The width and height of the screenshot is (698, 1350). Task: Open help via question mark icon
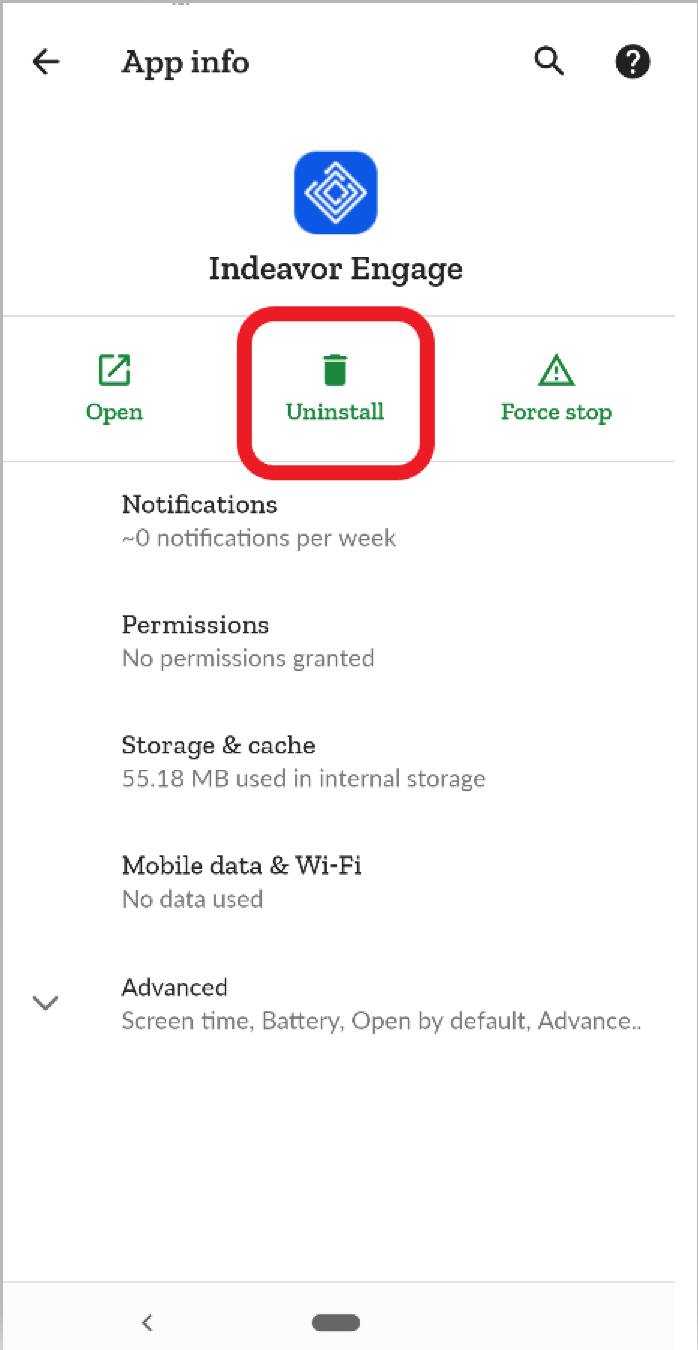[632, 62]
